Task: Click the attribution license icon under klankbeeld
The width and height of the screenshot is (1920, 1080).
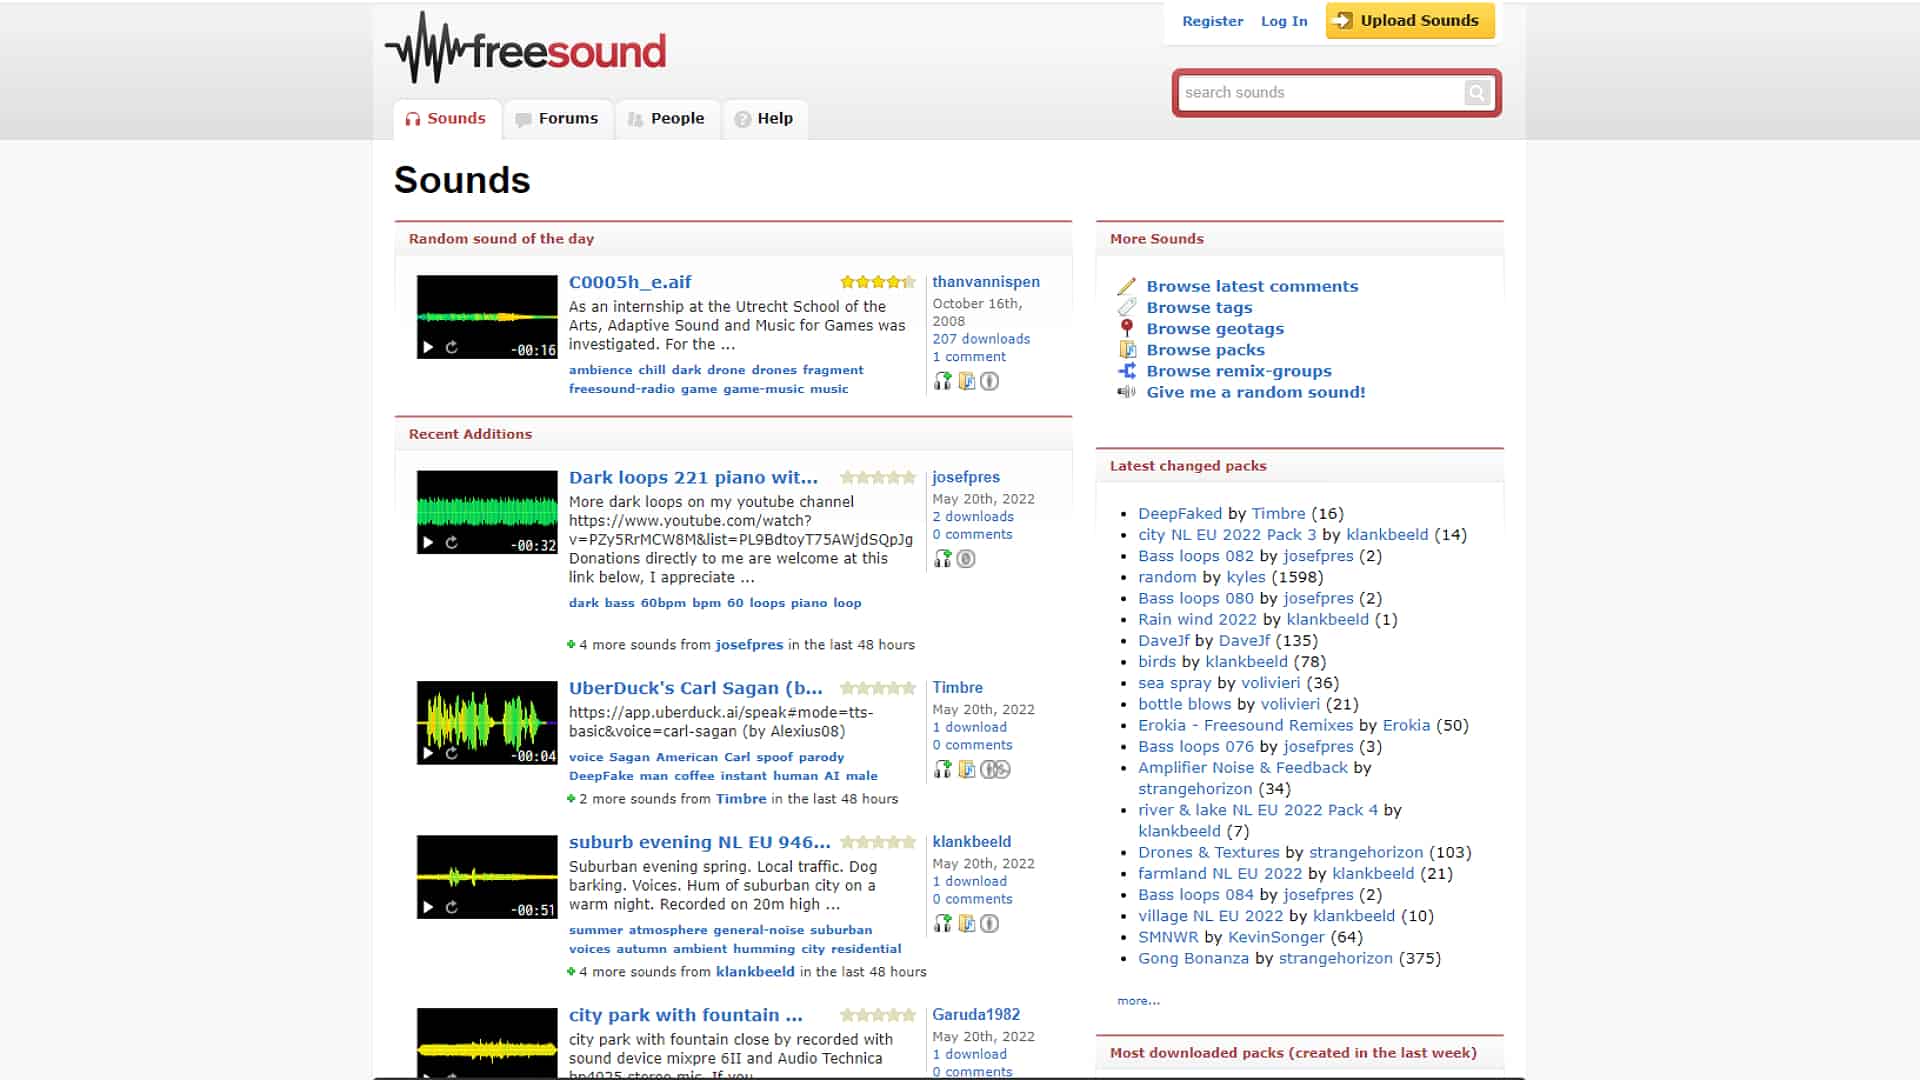Action: [x=989, y=923]
